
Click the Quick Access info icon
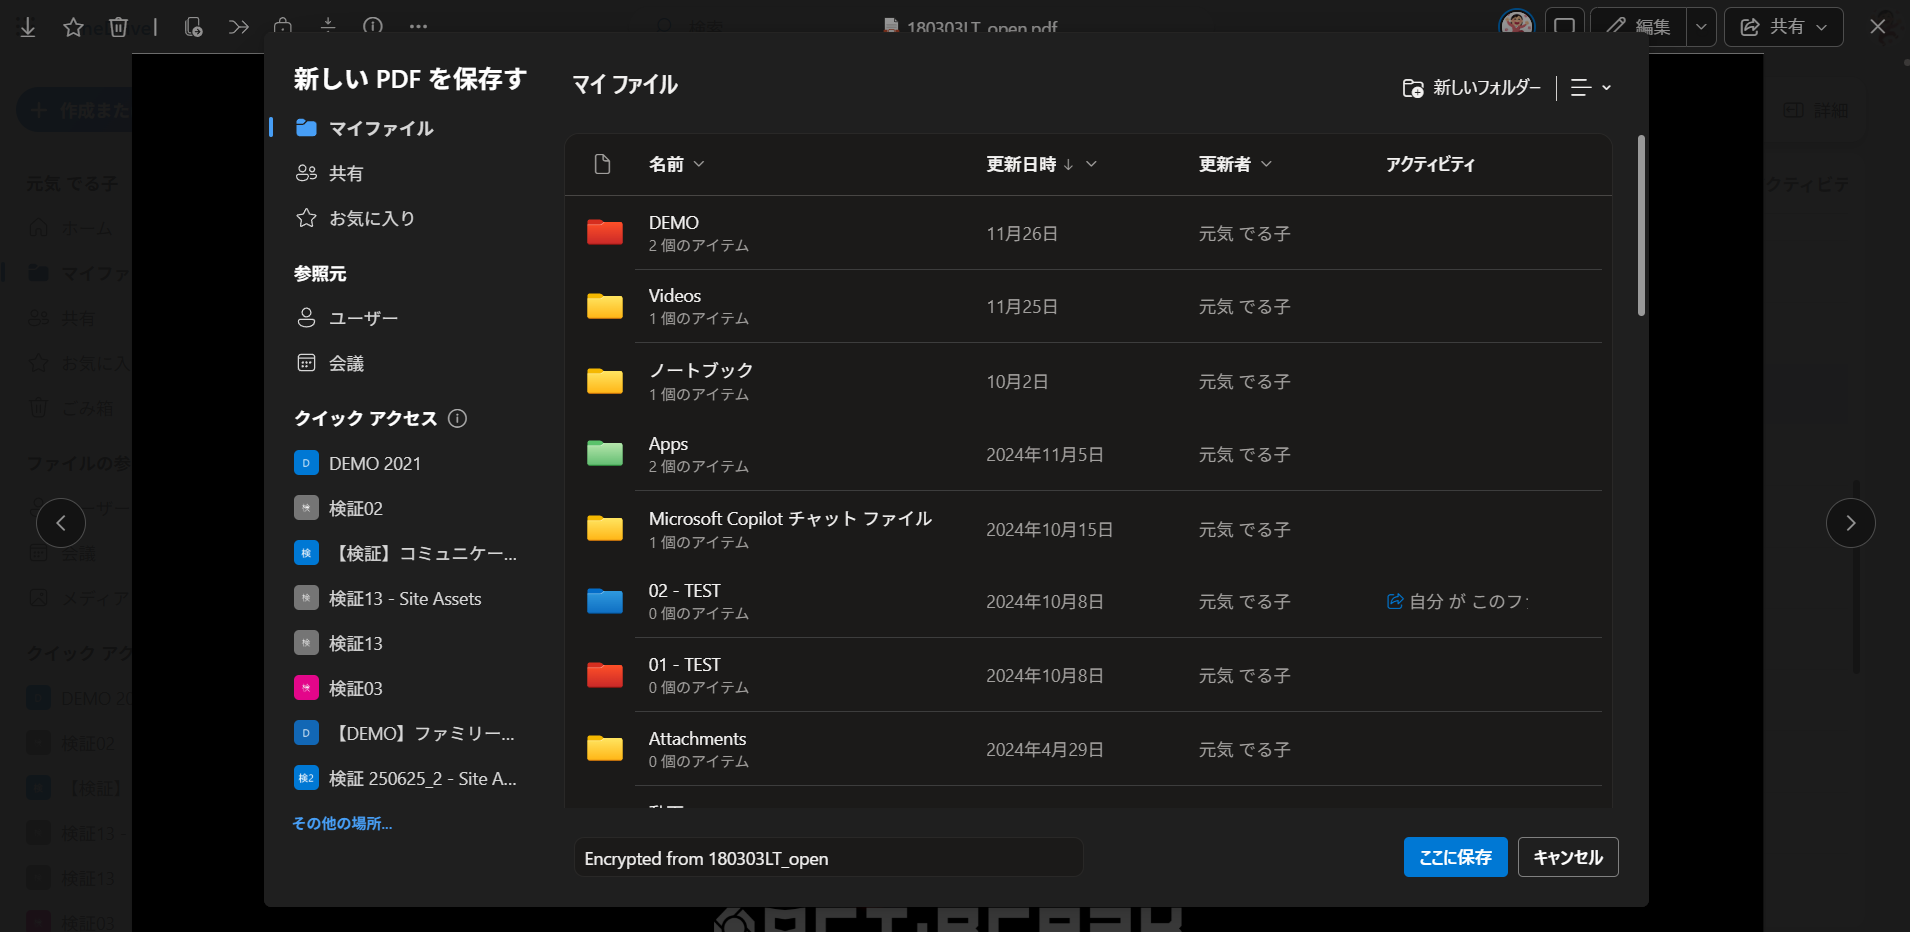tap(457, 418)
